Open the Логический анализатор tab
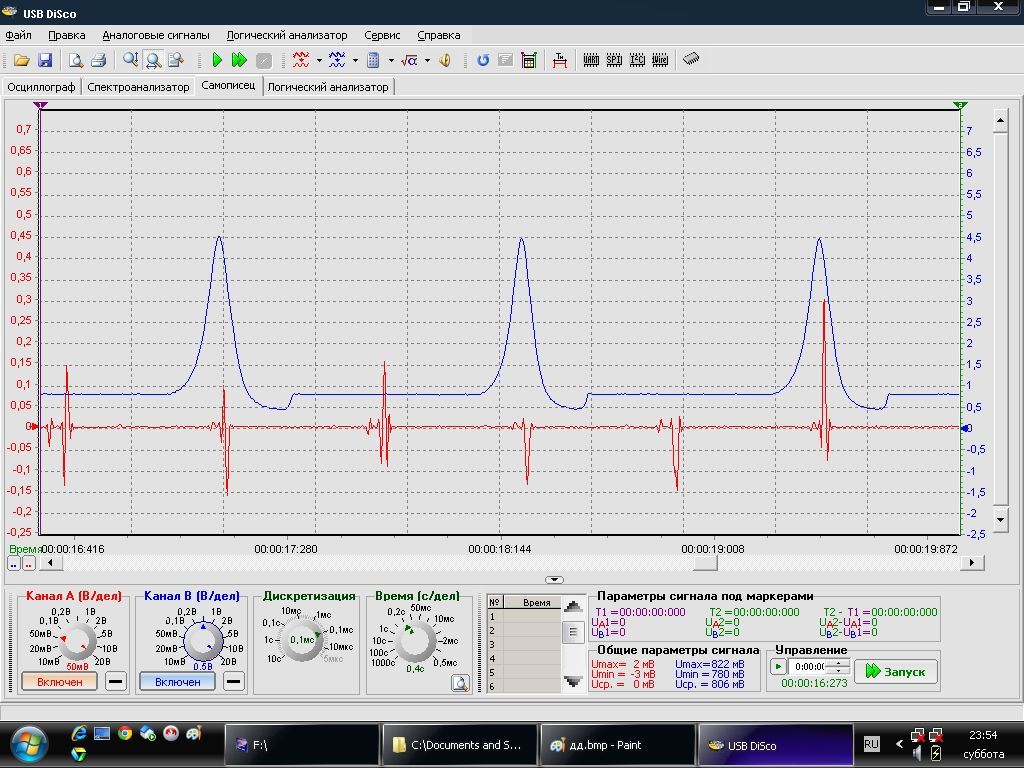The height and width of the screenshot is (768, 1024). pos(328,87)
